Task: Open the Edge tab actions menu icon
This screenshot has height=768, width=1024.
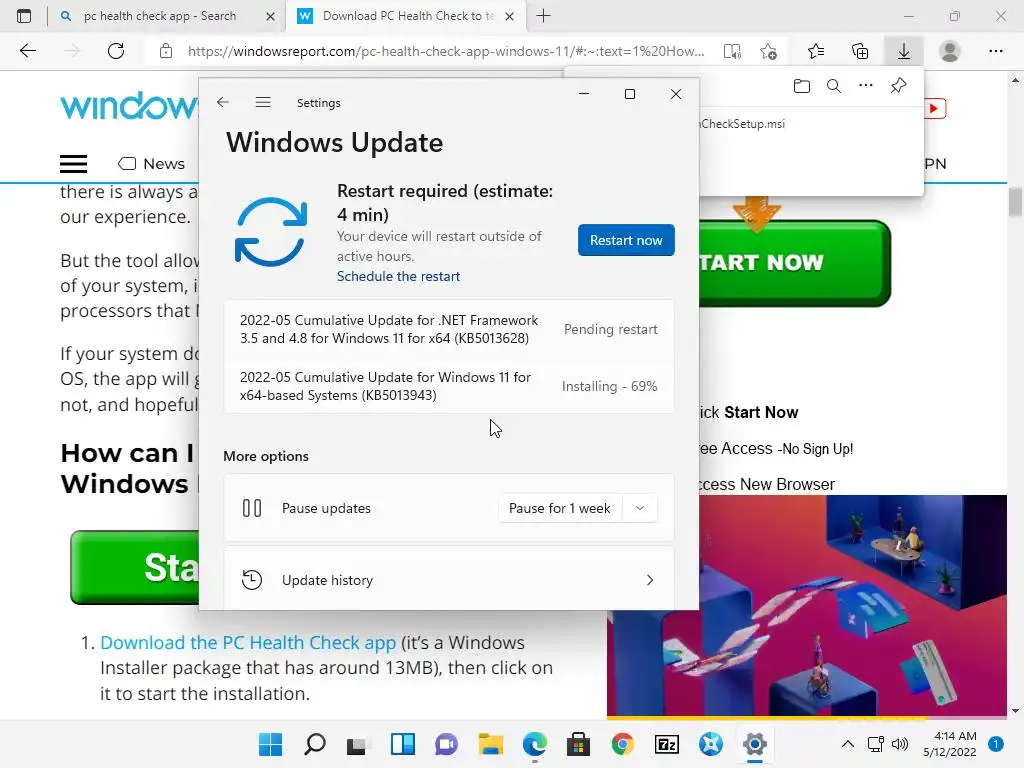Action: [x=24, y=16]
